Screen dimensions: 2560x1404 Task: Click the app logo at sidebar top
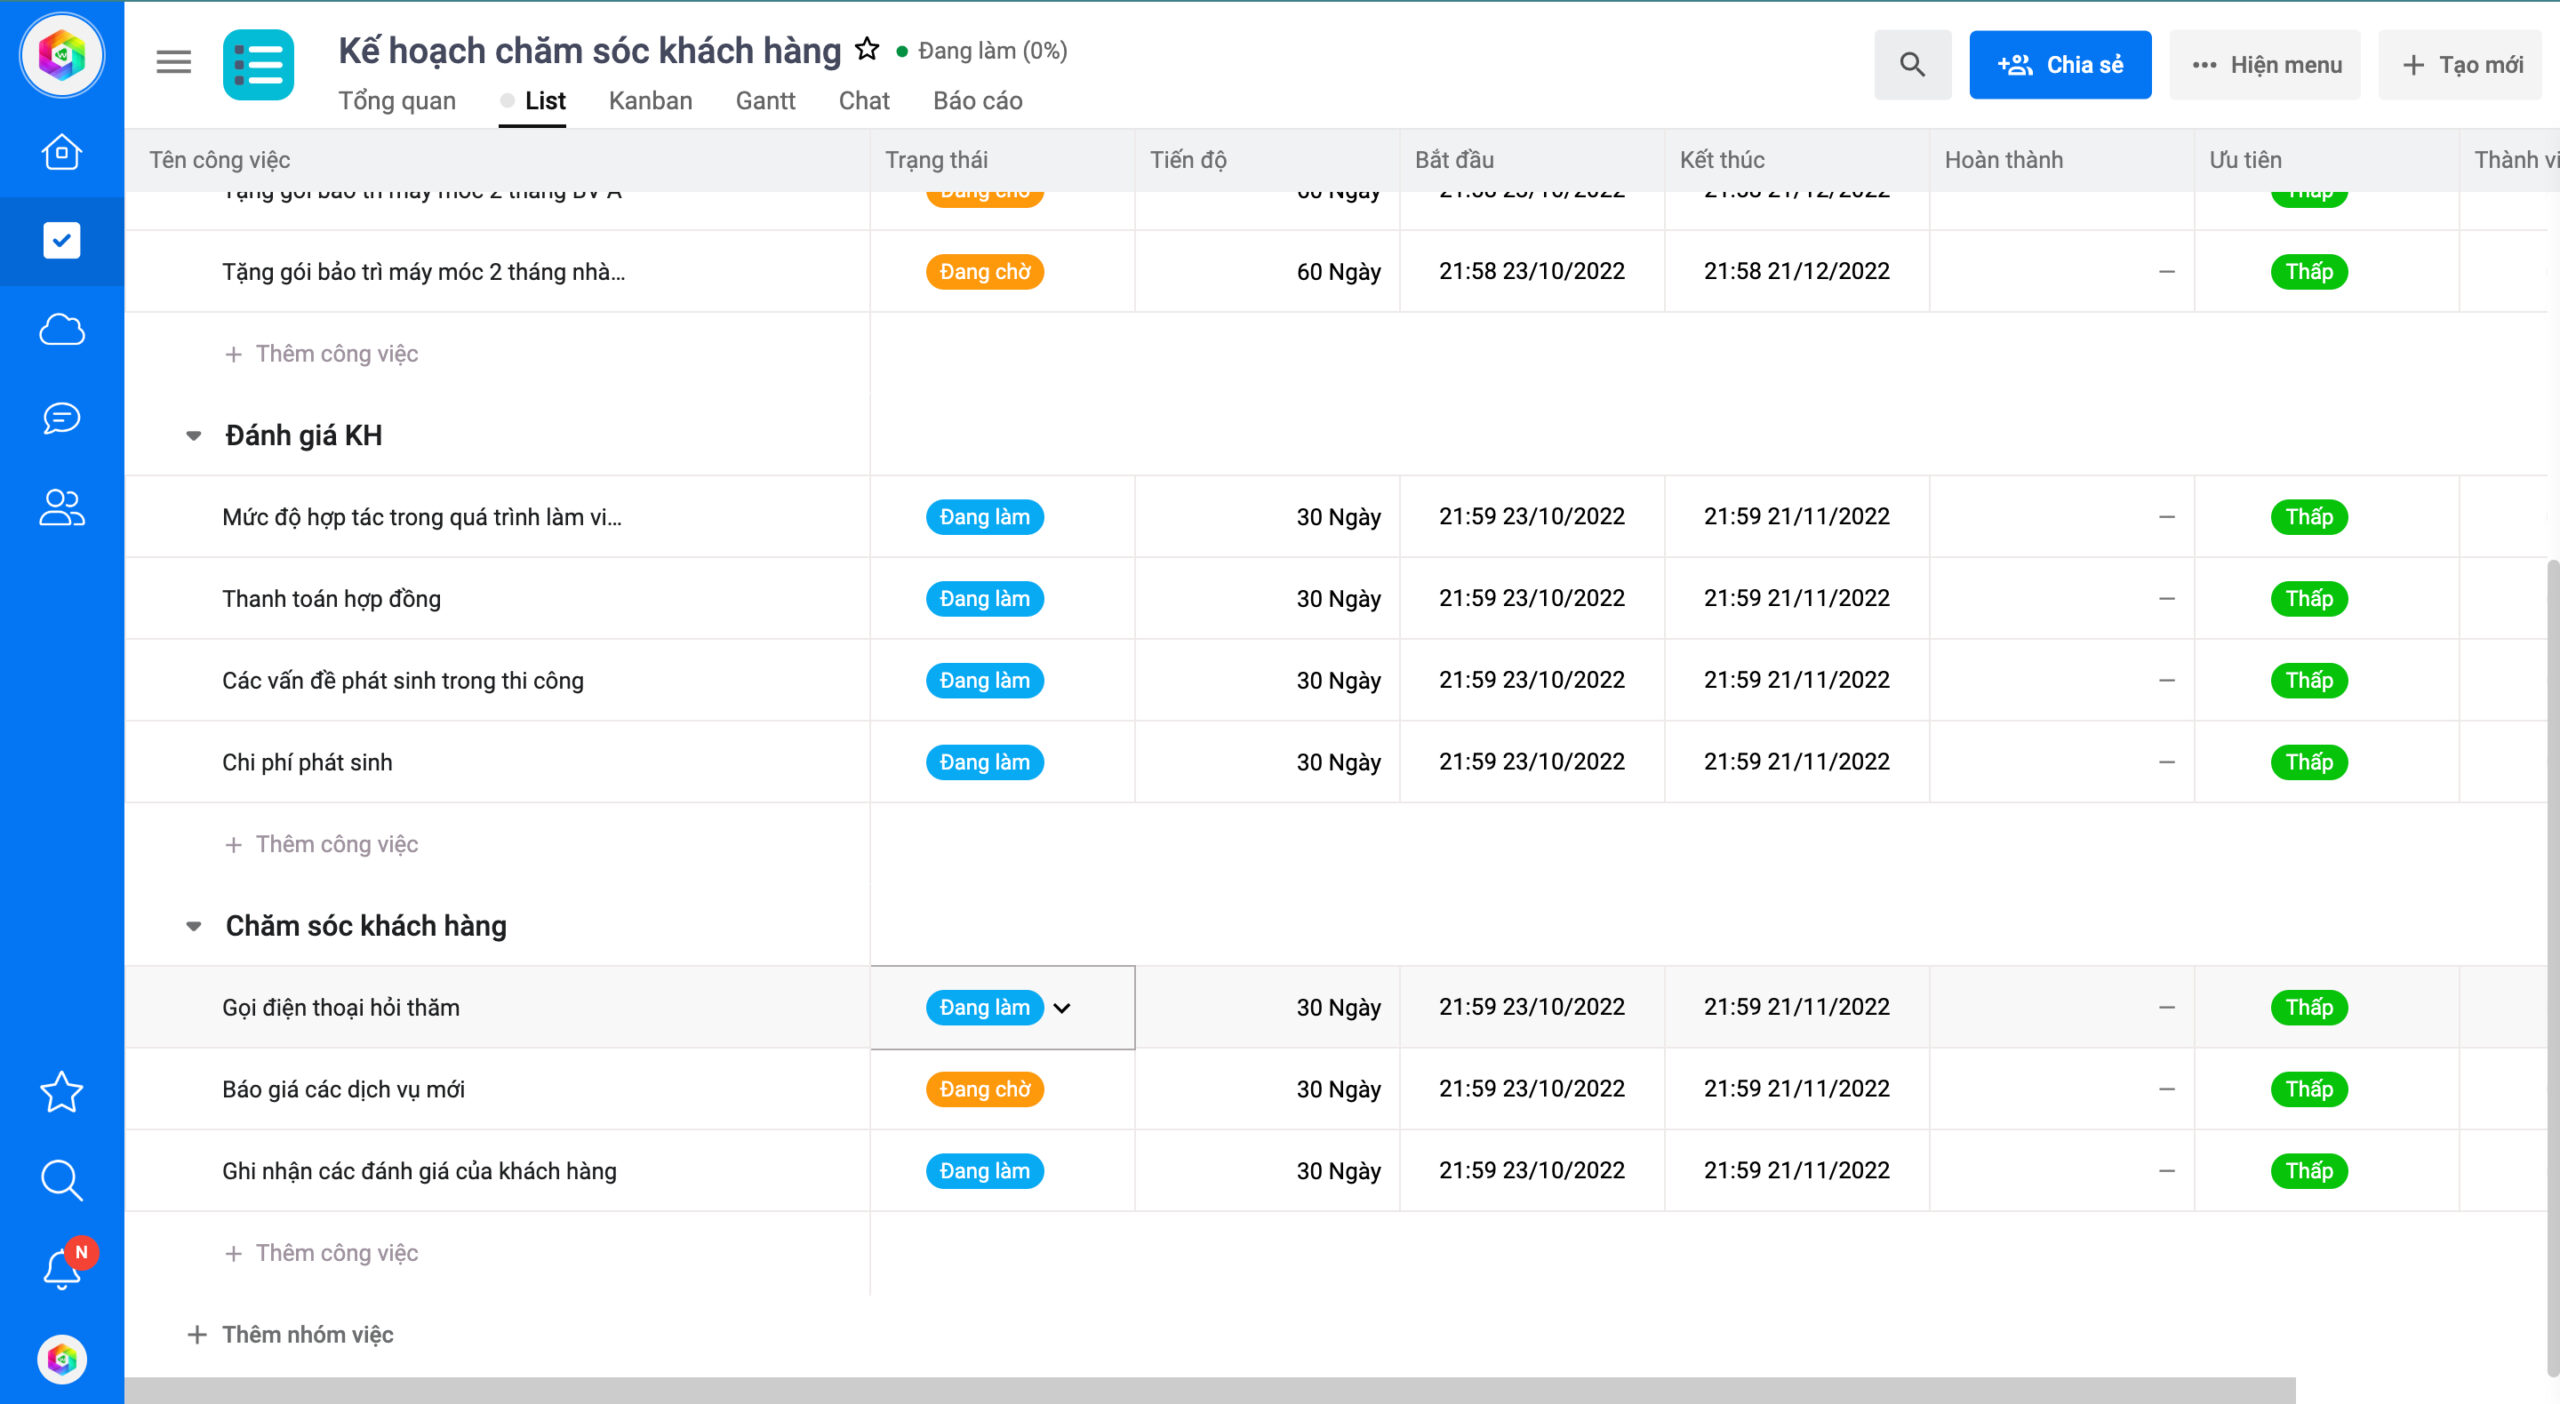62,55
